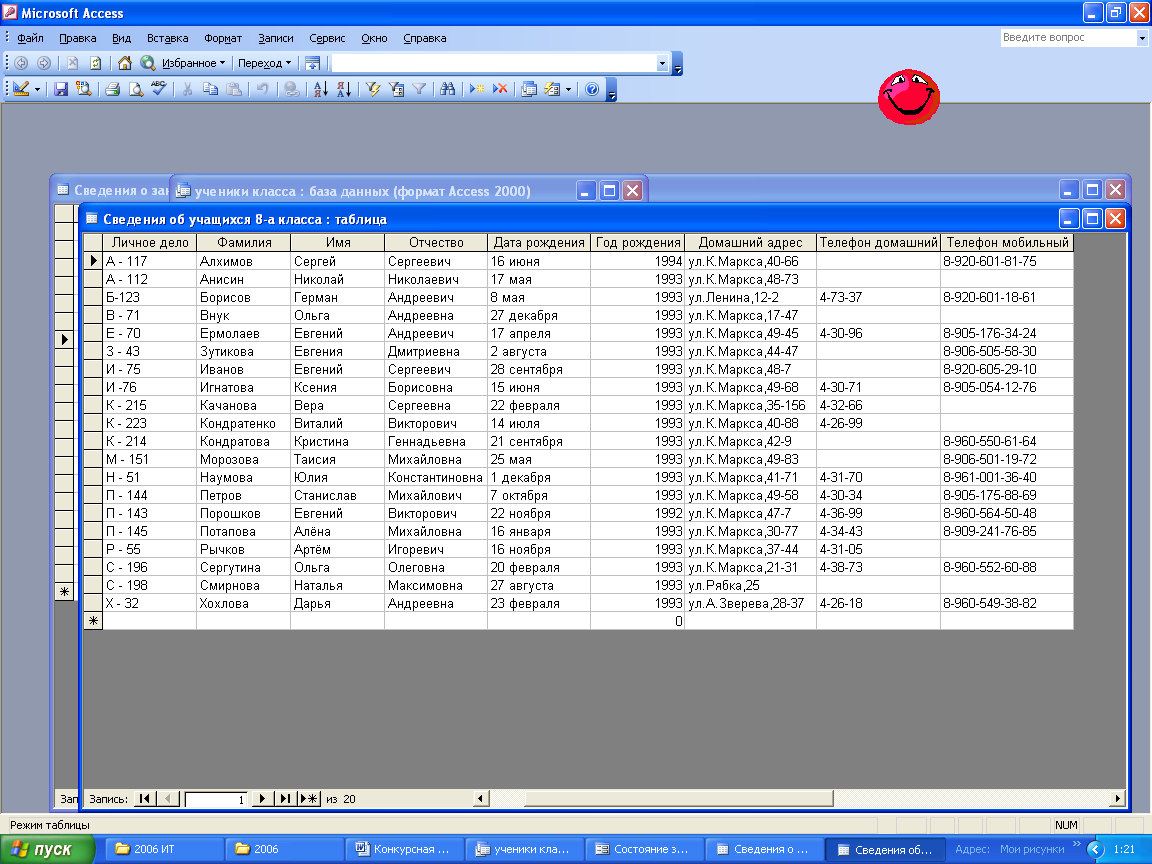This screenshot has height=864, width=1152.
Task: Go to next record button
Action: pyautogui.click(x=262, y=799)
